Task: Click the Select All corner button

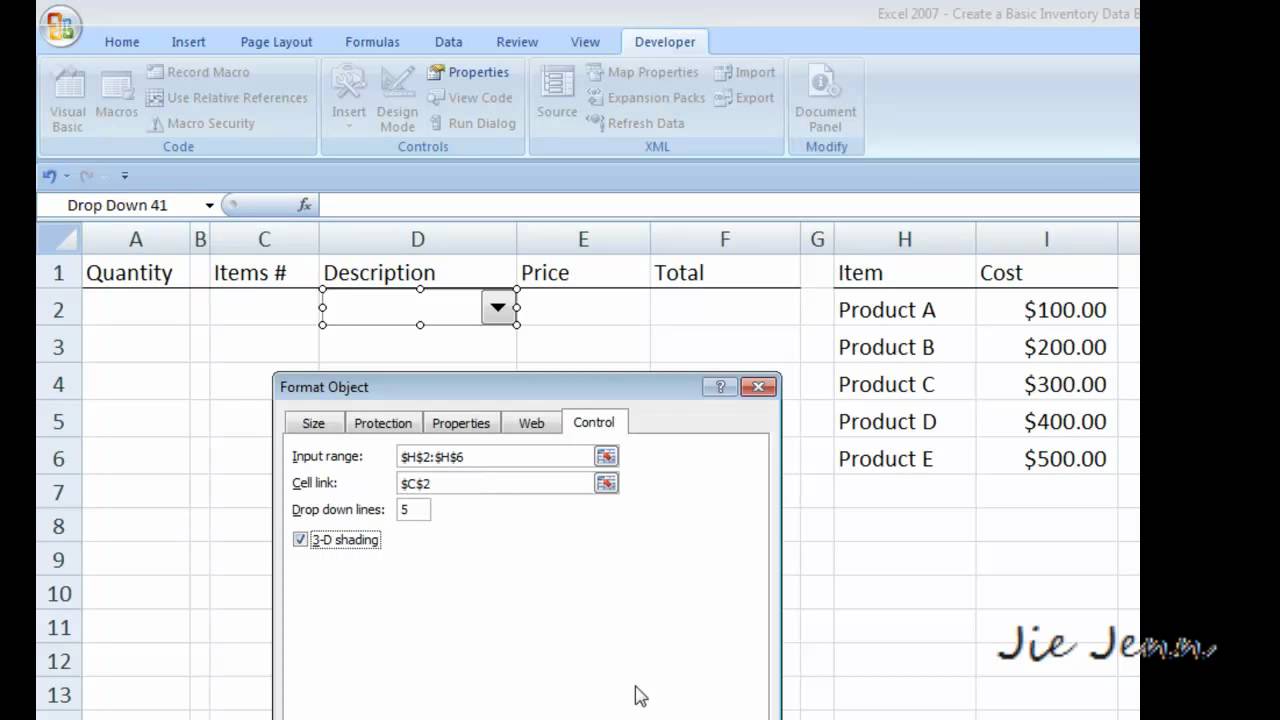Action: (x=59, y=239)
